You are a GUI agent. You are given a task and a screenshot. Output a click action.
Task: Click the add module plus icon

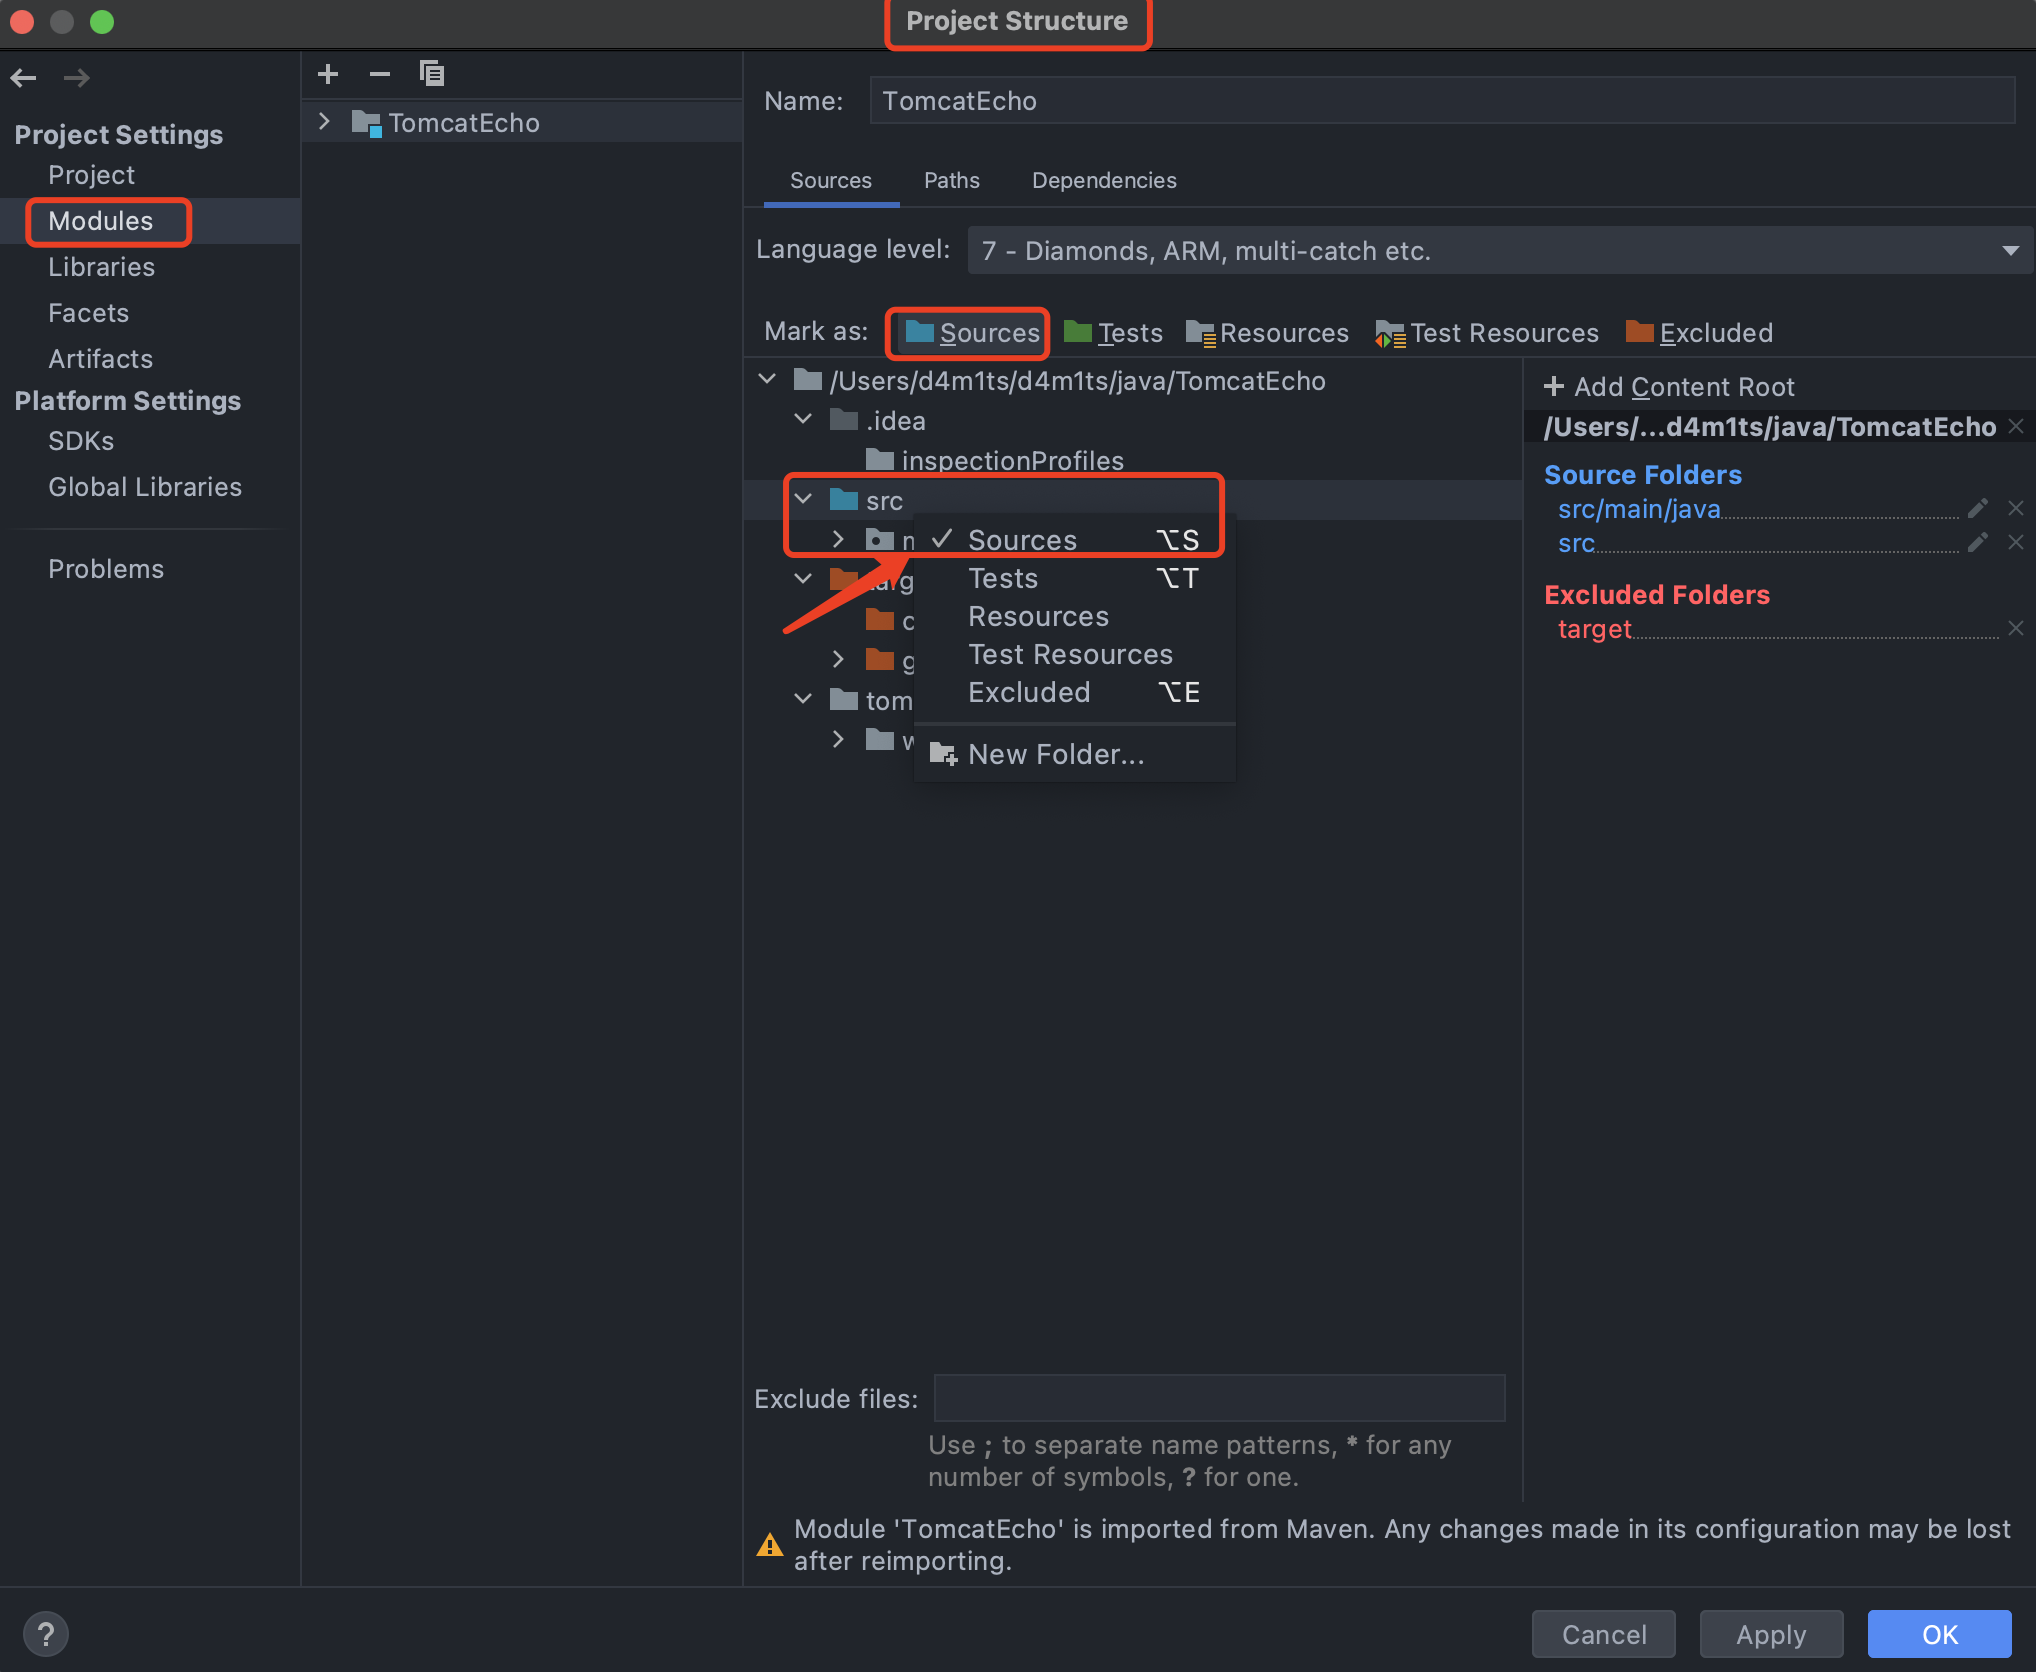click(328, 74)
